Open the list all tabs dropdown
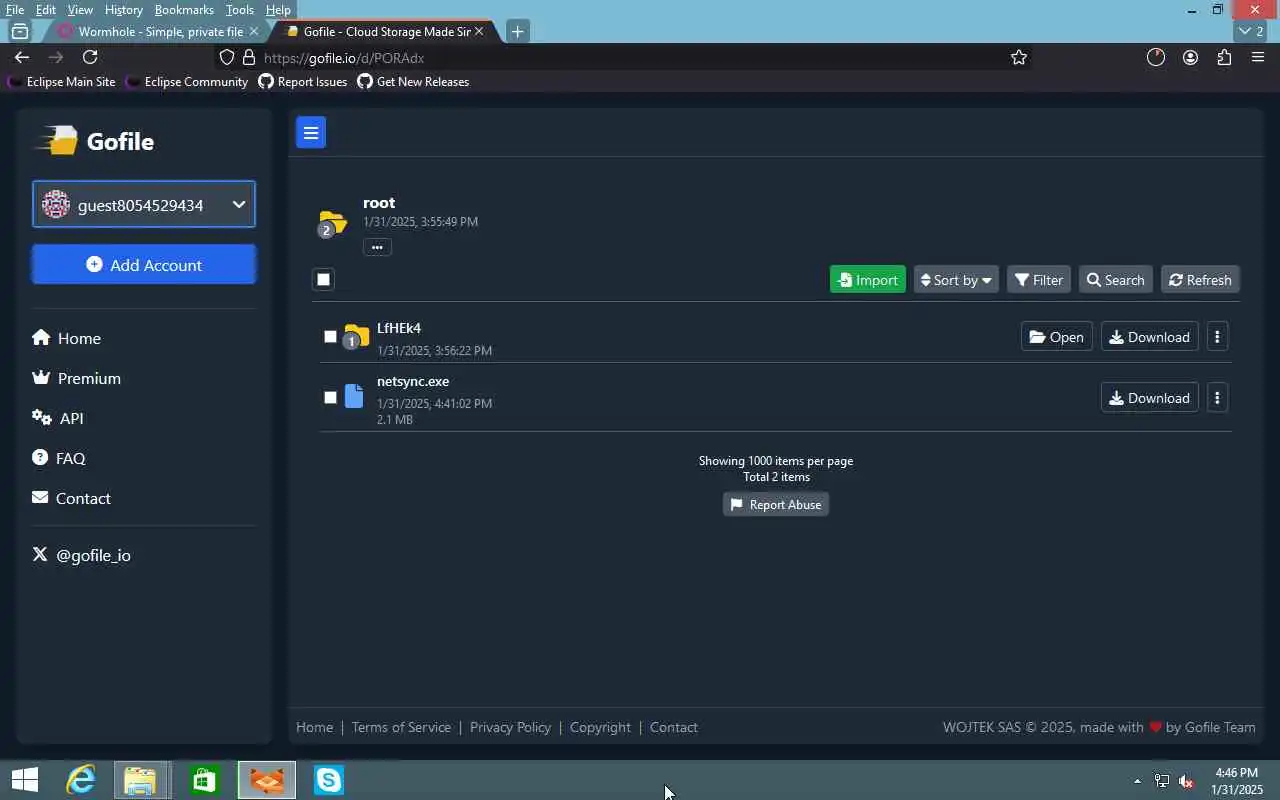The image size is (1280, 800). 1251,32
